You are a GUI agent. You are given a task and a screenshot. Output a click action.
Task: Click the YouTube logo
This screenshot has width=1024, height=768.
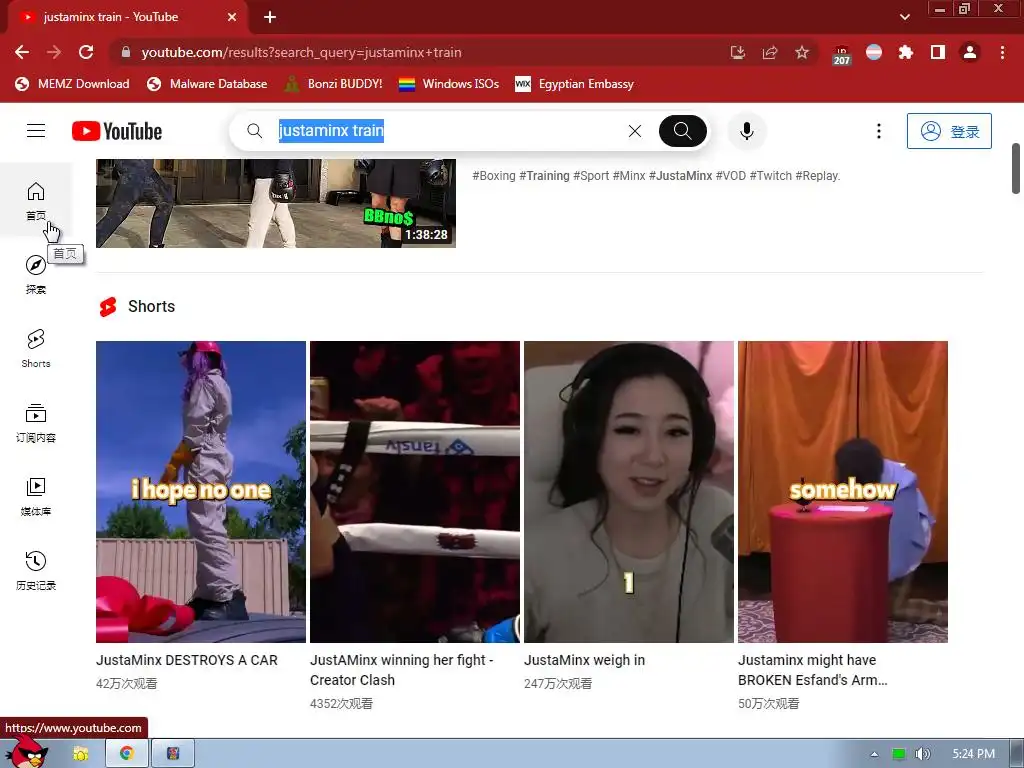[117, 131]
